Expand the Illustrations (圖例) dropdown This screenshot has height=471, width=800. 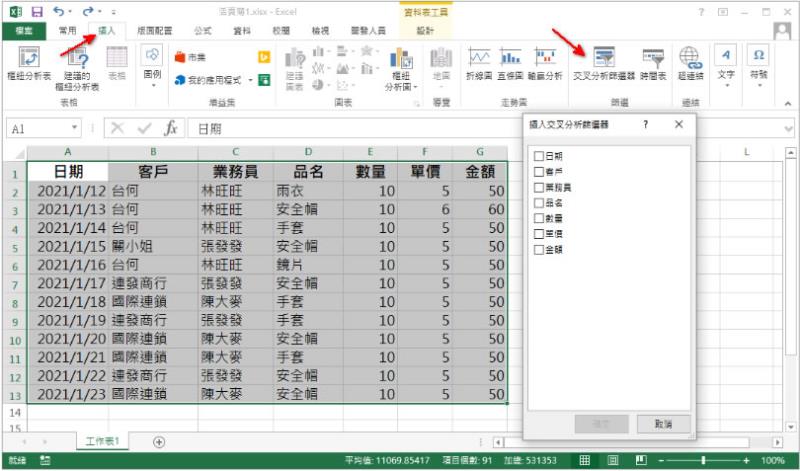(152, 66)
